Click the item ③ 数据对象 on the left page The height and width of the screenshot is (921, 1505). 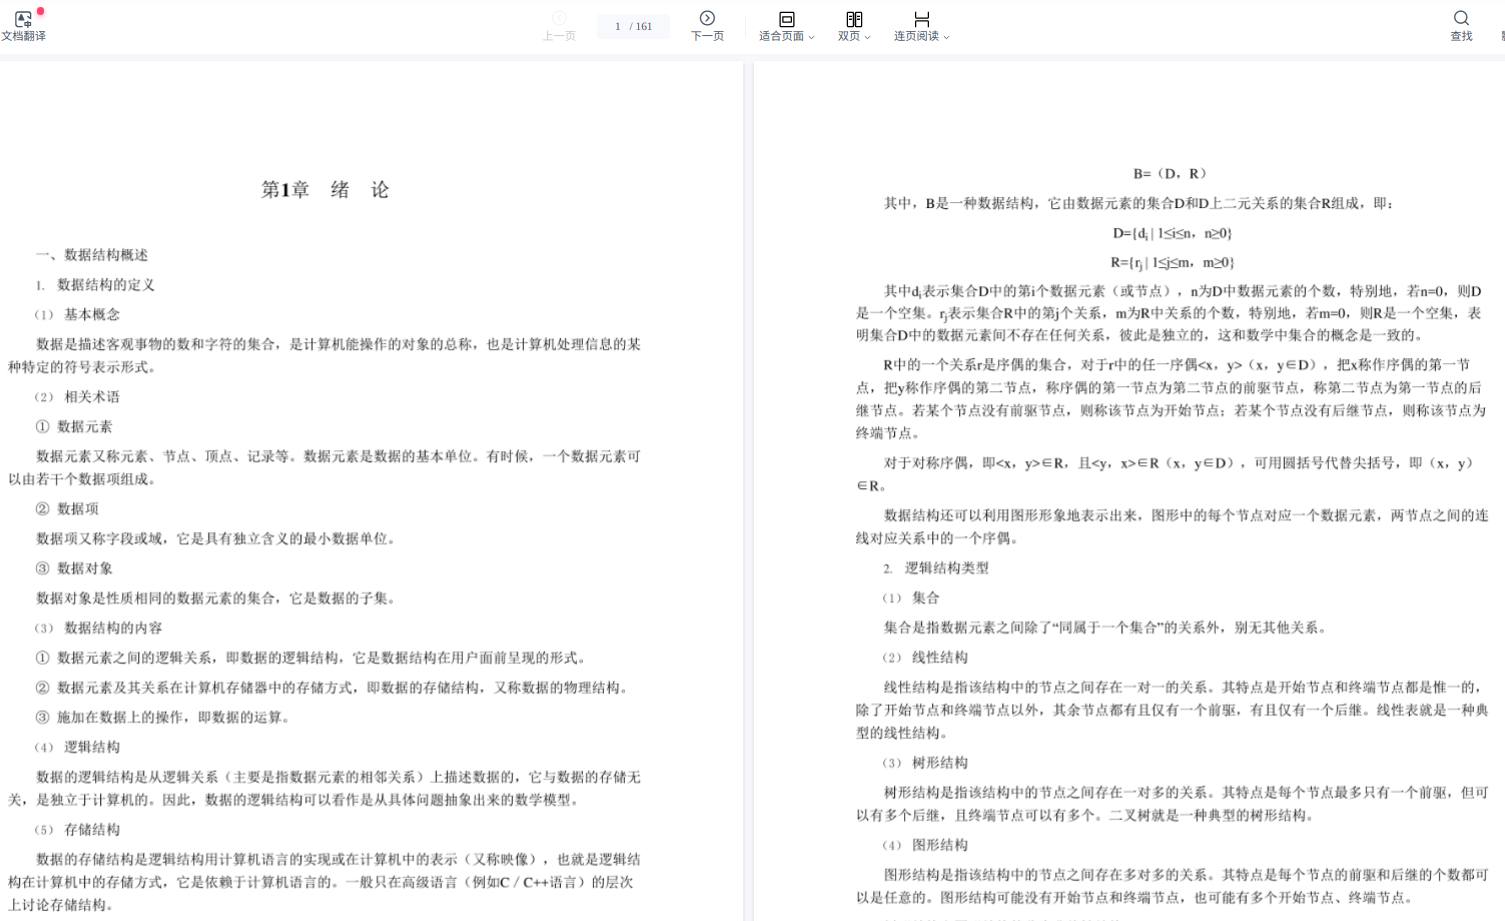[74, 569]
